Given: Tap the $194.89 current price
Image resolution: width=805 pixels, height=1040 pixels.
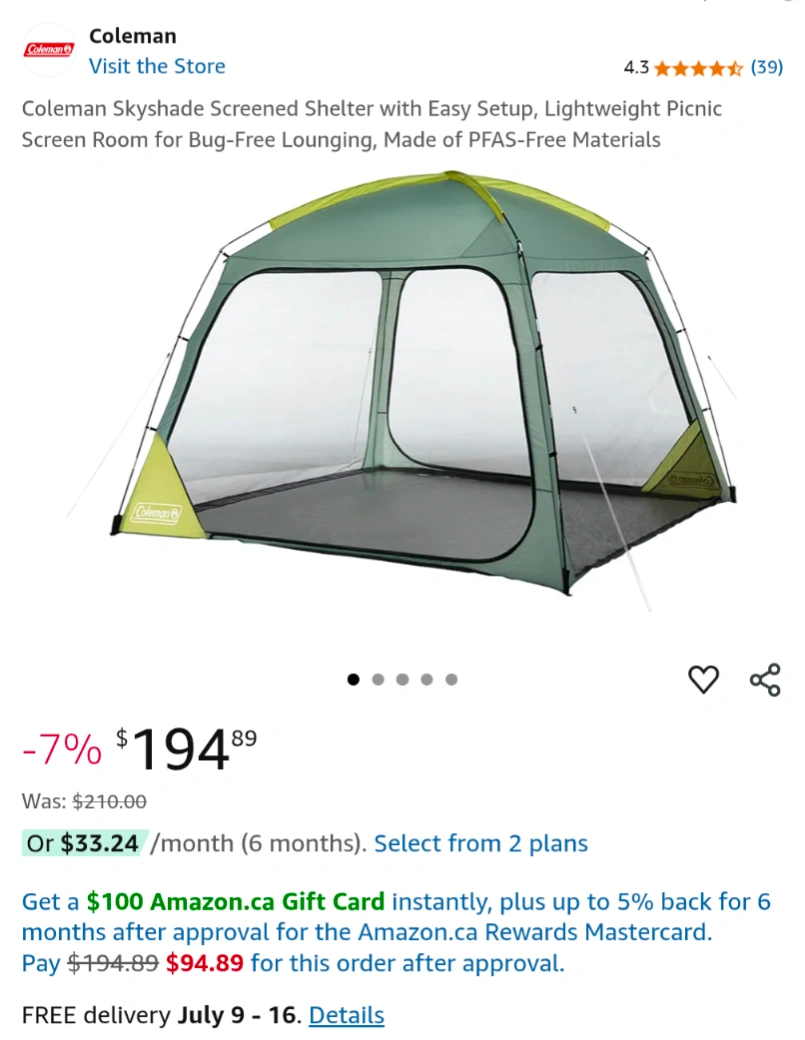Looking at the screenshot, I should (x=186, y=749).
